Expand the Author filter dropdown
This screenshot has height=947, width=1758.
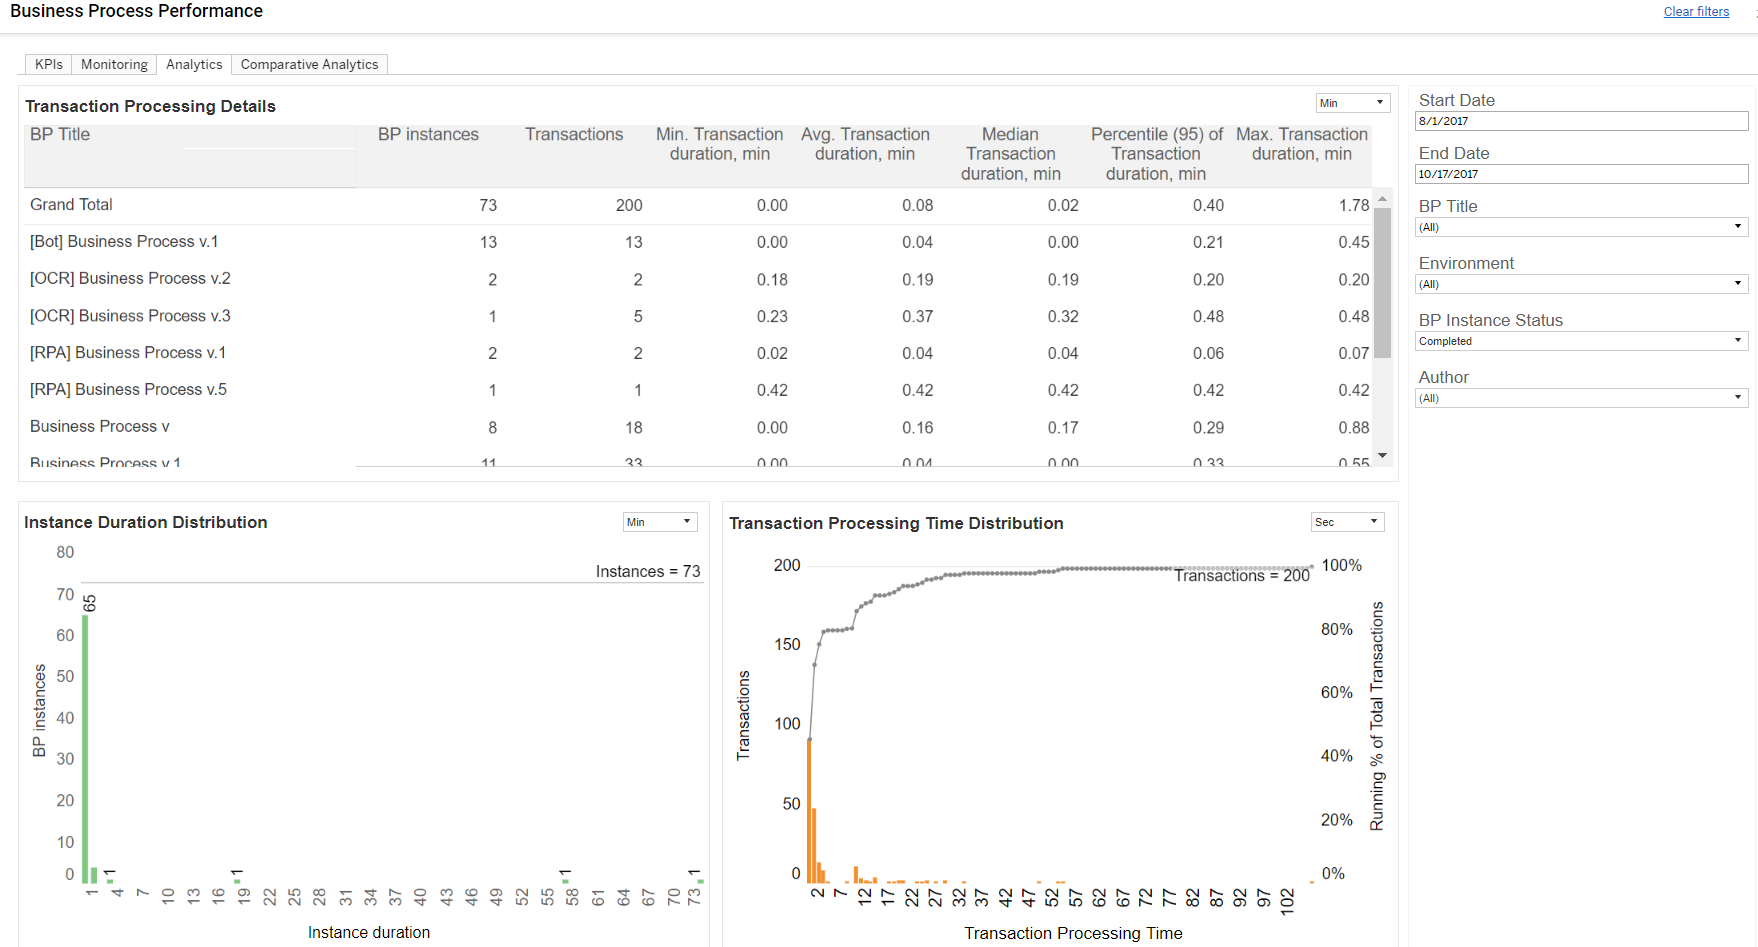(1581, 398)
